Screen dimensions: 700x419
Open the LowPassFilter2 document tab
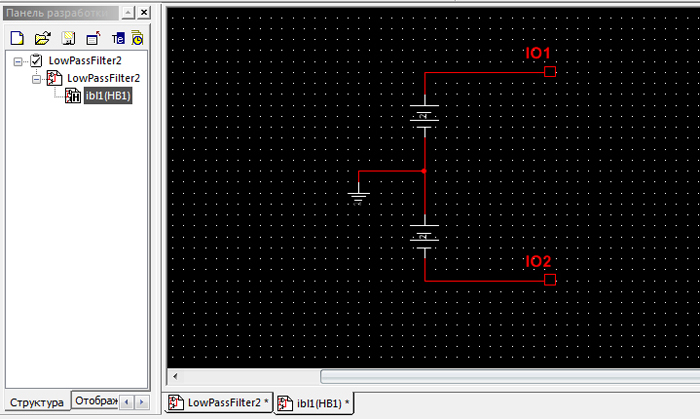pyautogui.click(x=219, y=402)
